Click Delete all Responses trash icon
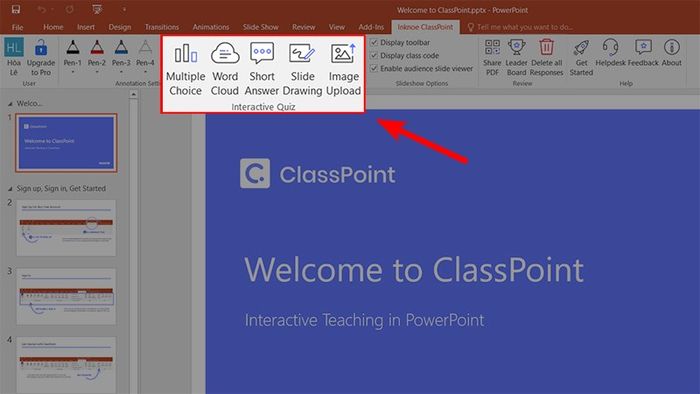Viewport: 700px width, 394px height. (546, 47)
